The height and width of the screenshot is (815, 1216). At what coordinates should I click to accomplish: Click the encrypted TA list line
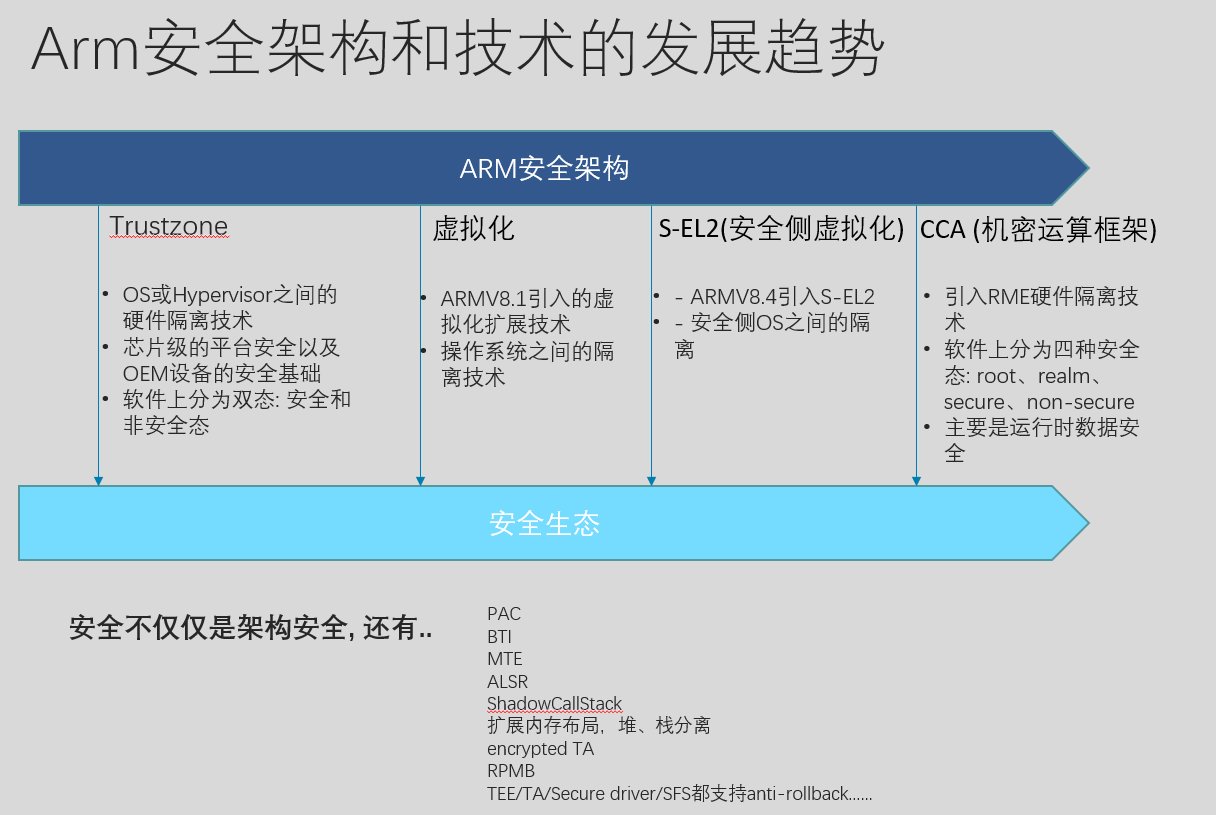click(540, 749)
